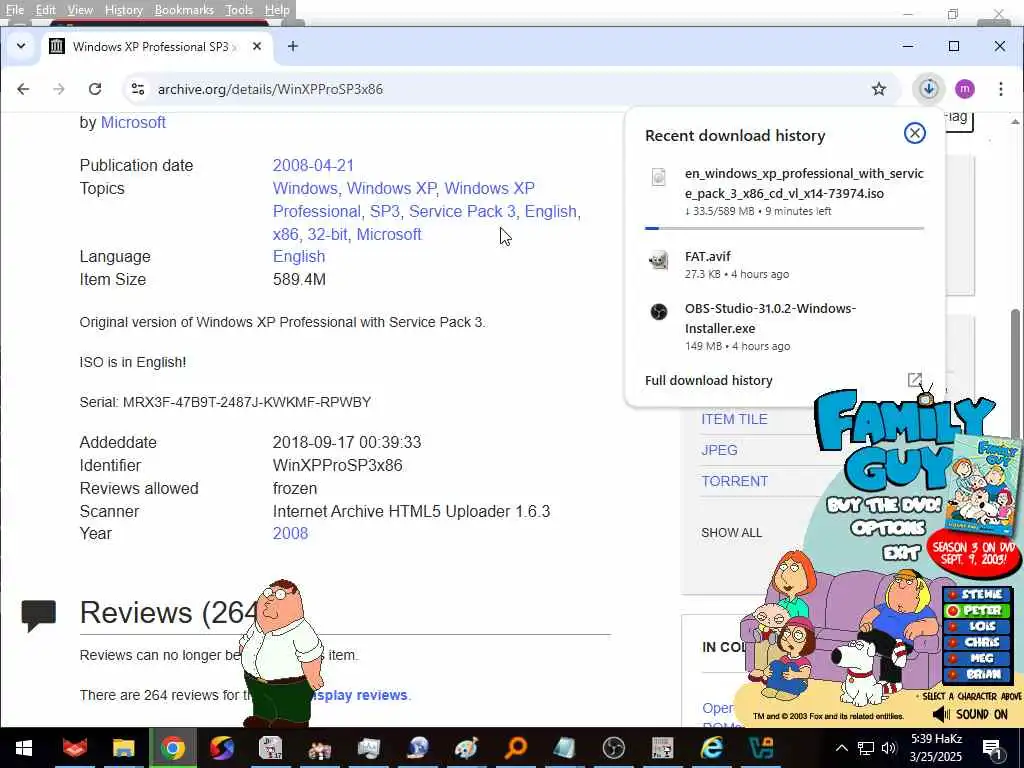Open File Explorer from the taskbar
The width and height of the screenshot is (1024, 768).
coord(123,748)
